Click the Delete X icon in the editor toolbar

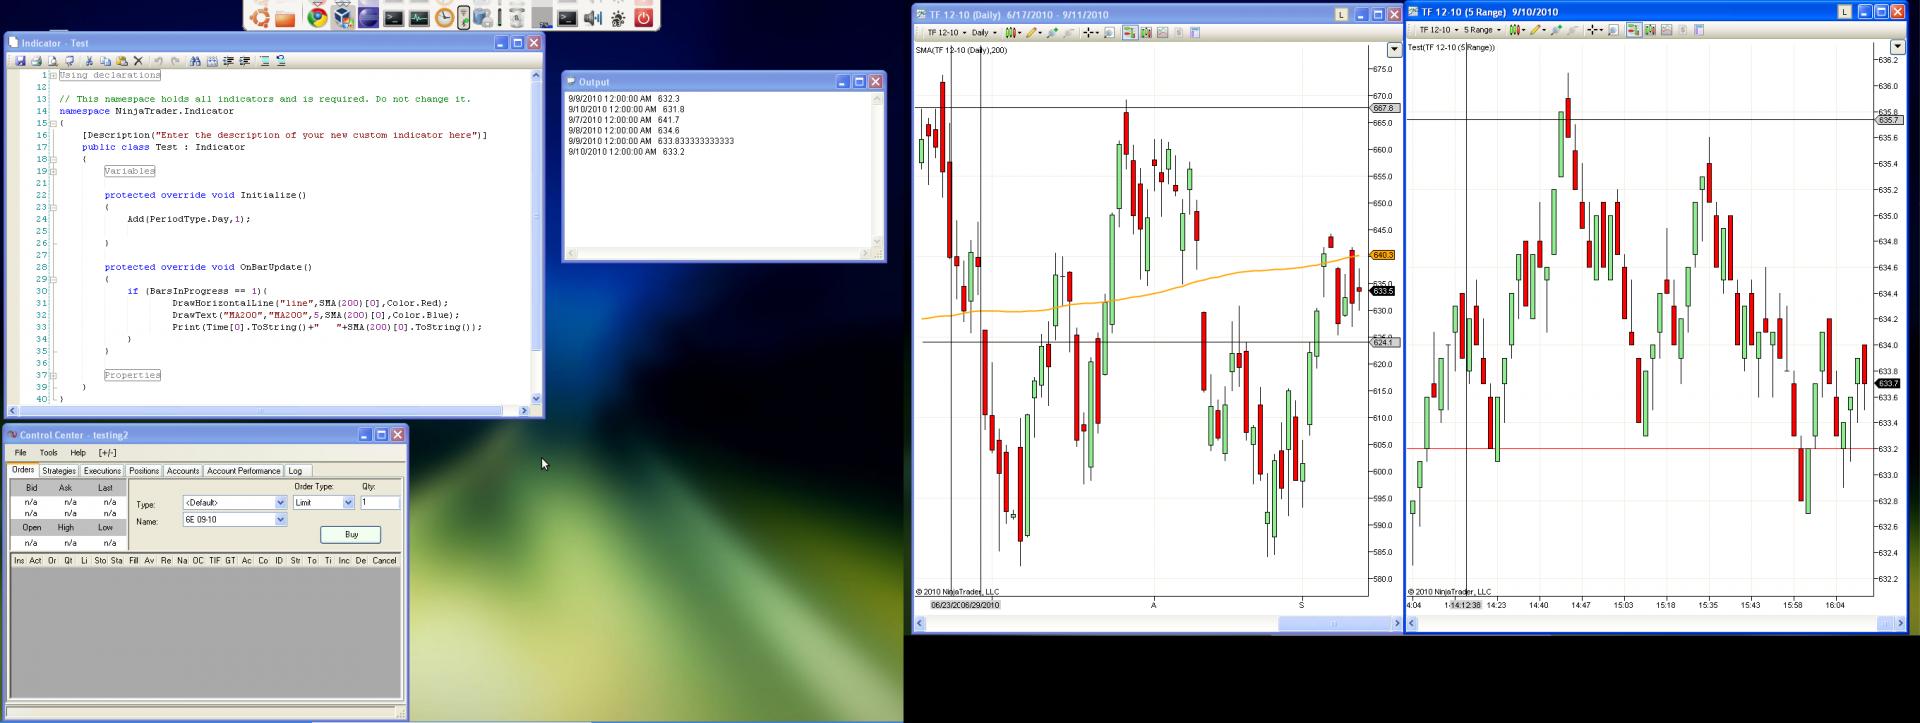(138, 61)
